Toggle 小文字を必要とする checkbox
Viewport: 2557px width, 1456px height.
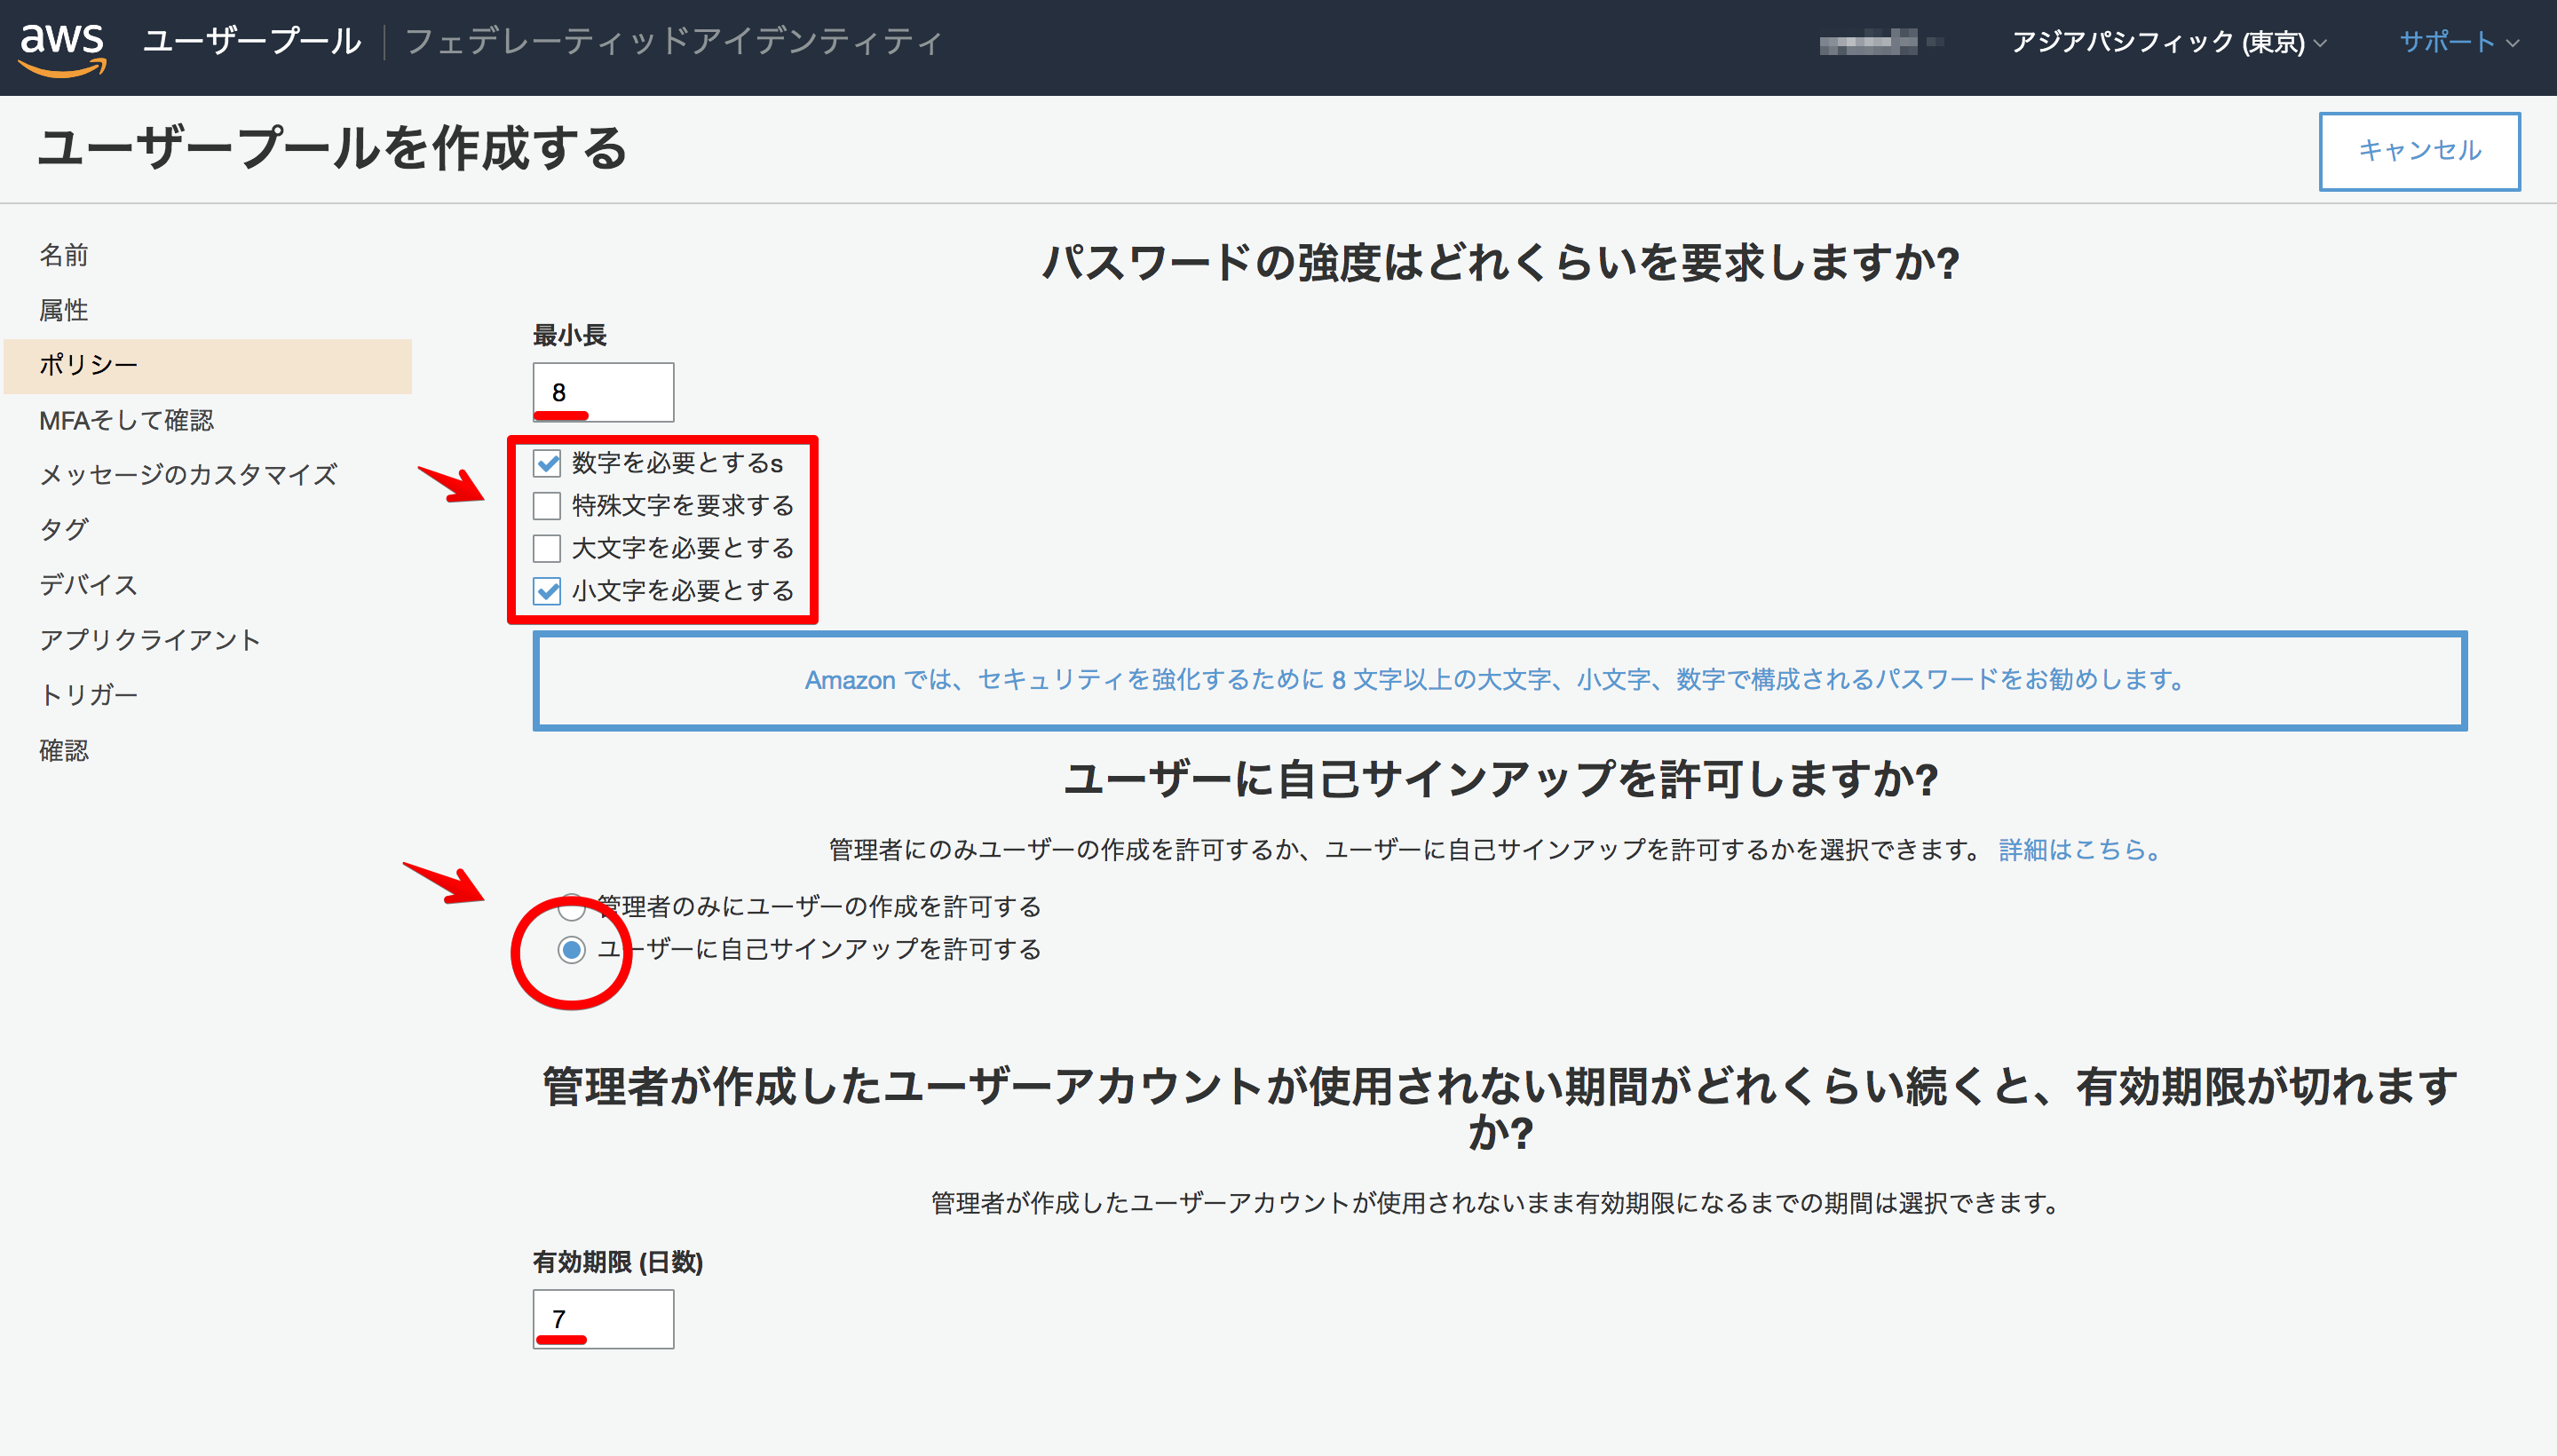point(547,591)
